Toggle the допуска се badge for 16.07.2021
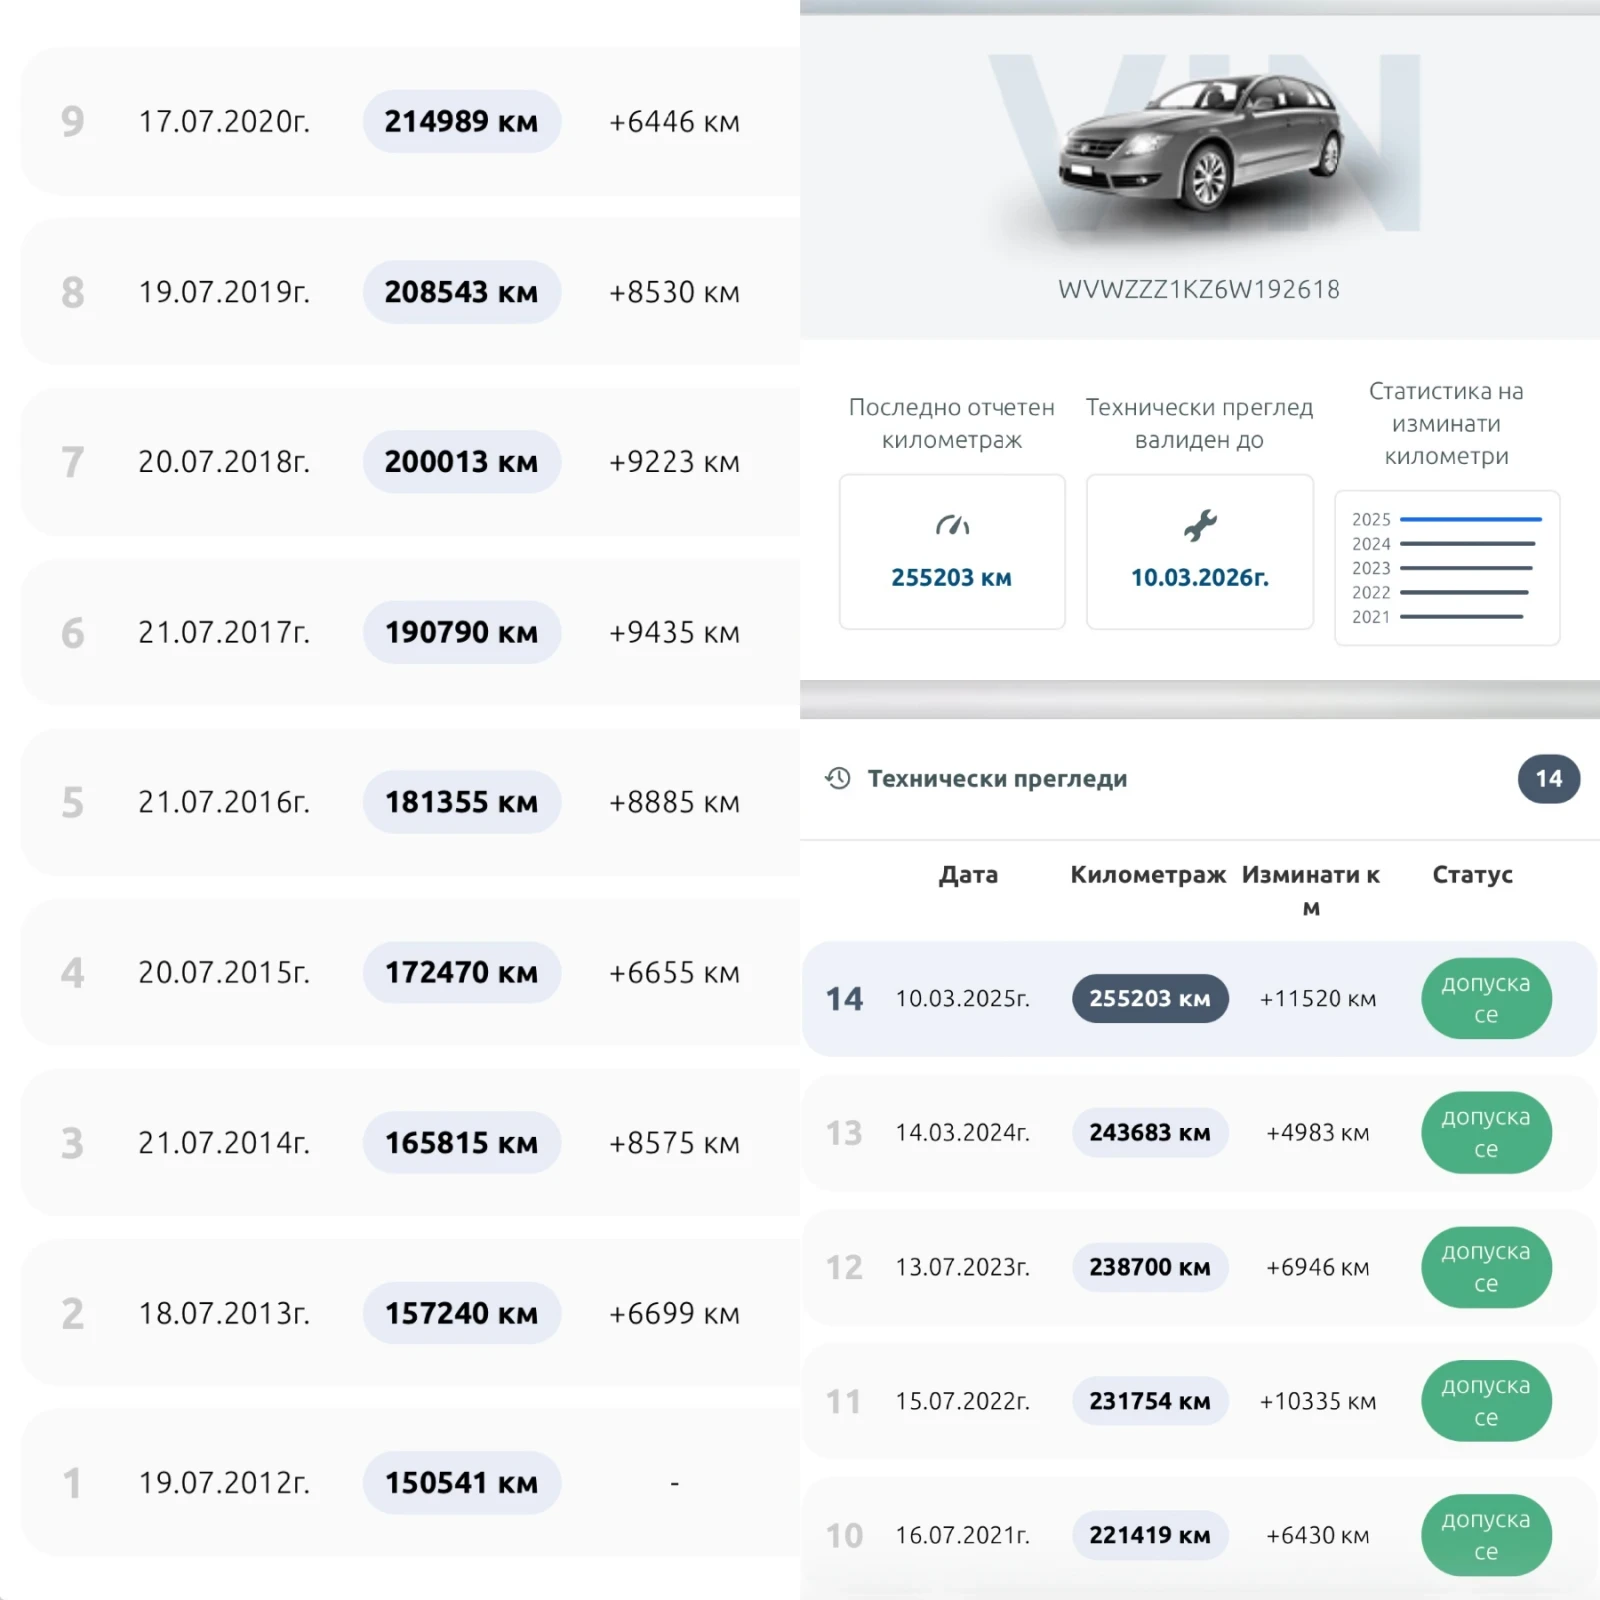The width and height of the screenshot is (1600, 1600). [x=1486, y=1535]
